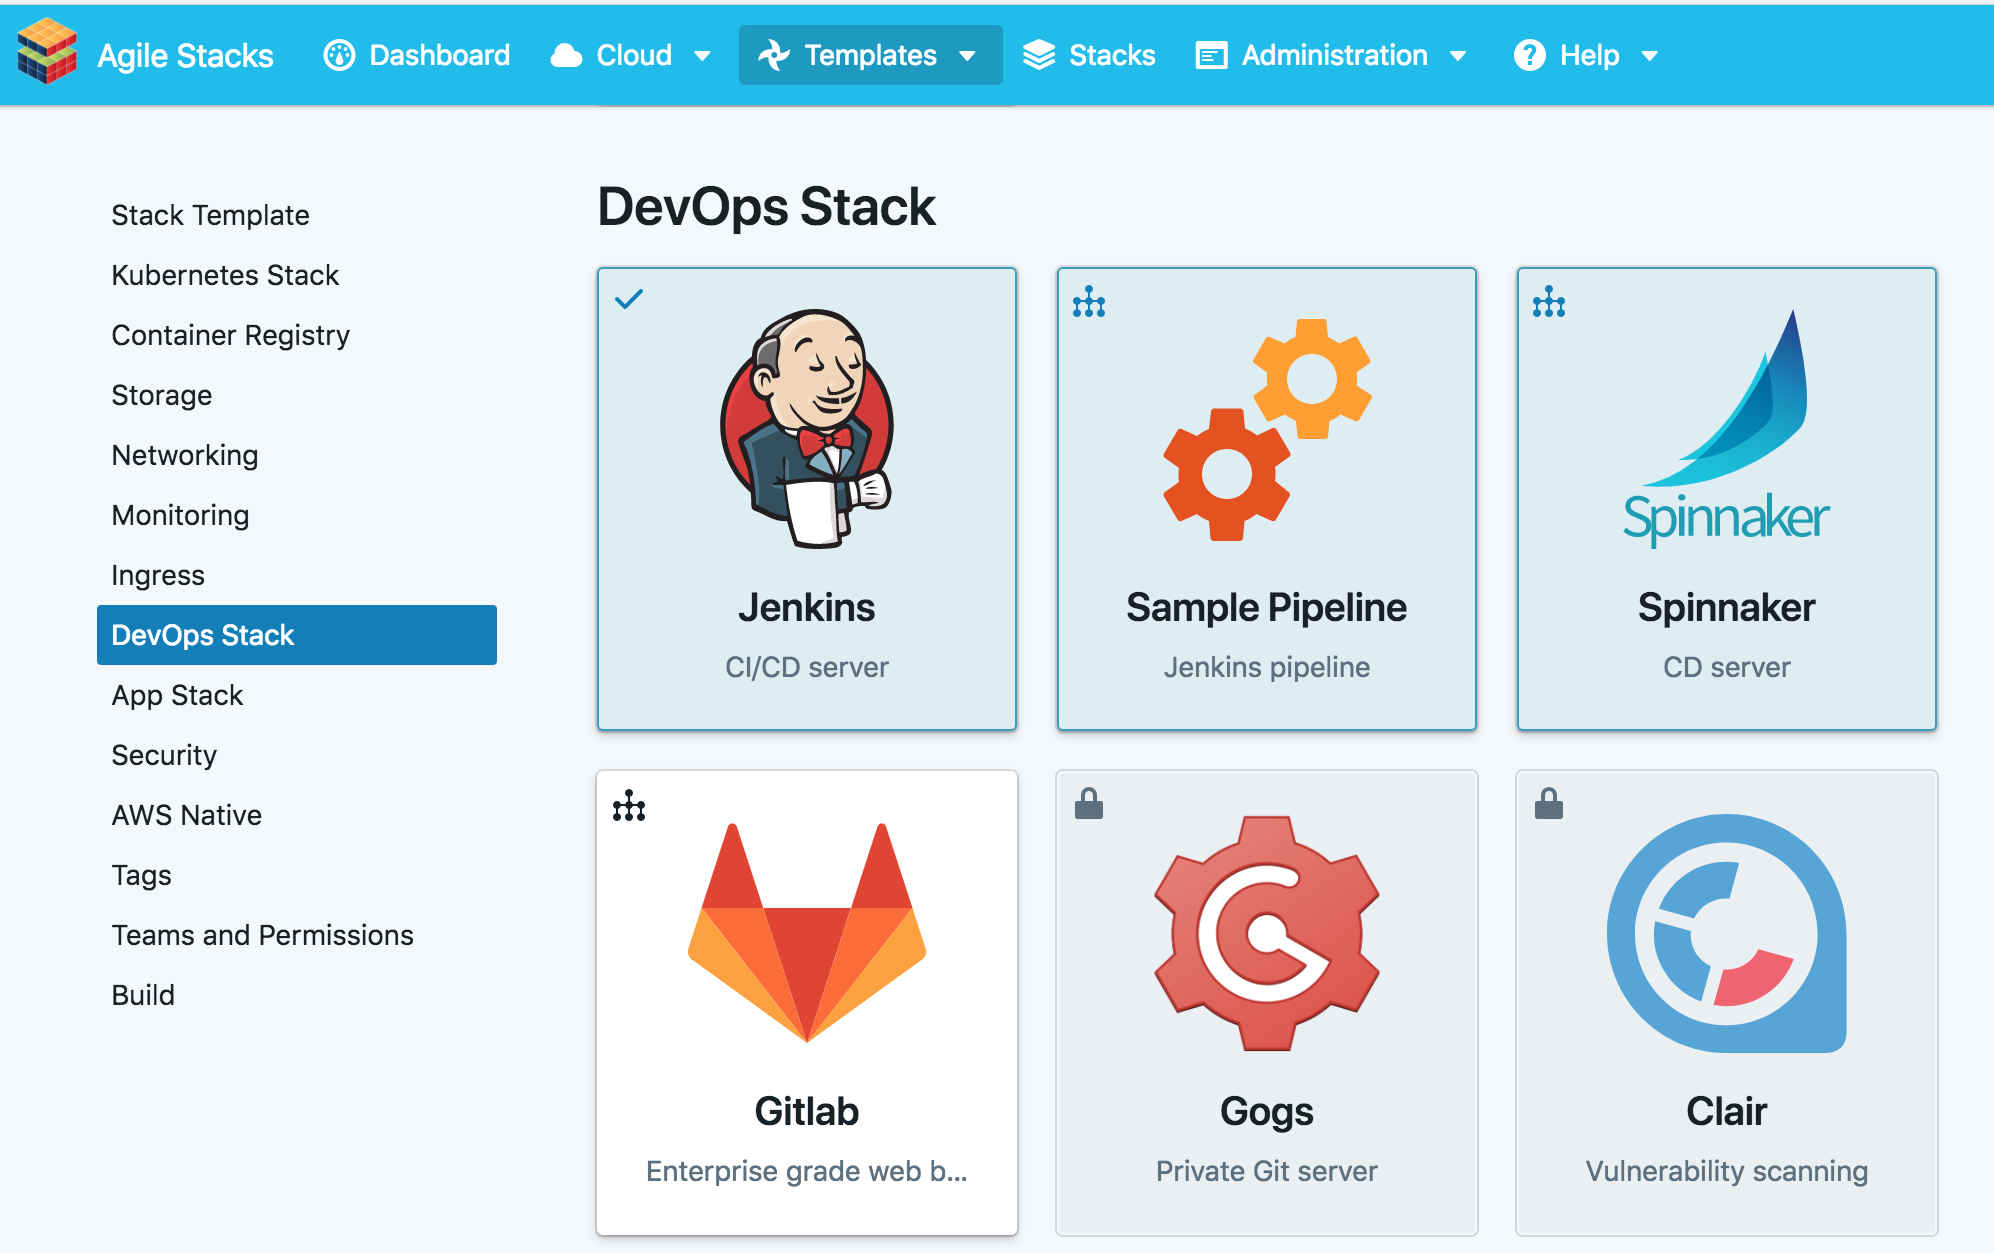
Task: Click the 'Vulnerability scanning' description
Action: (1727, 1171)
